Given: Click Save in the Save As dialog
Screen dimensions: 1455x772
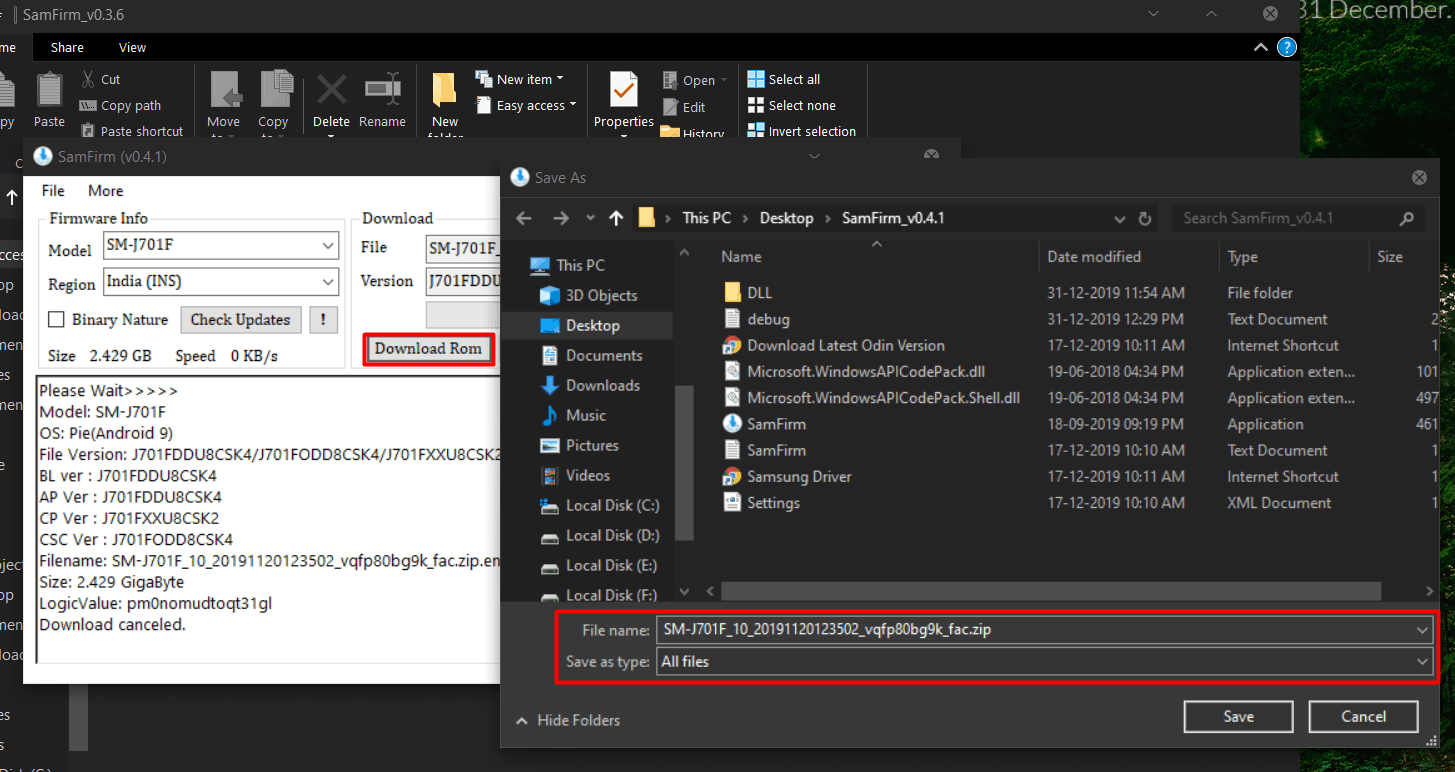Looking at the screenshot, I should (x=1238, y=716).
